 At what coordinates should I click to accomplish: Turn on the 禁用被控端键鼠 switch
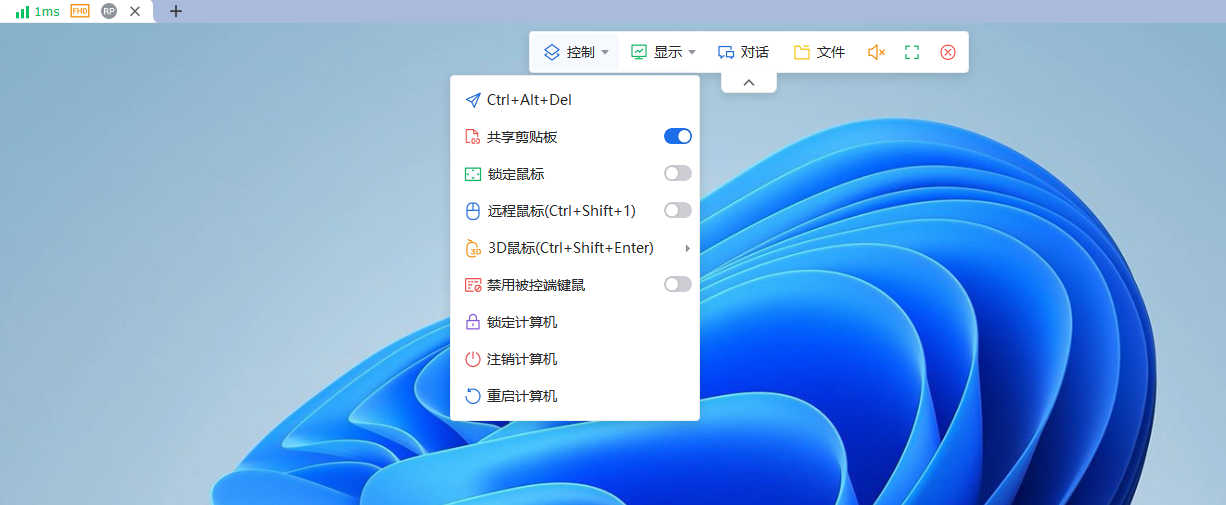tap(678, 285)
